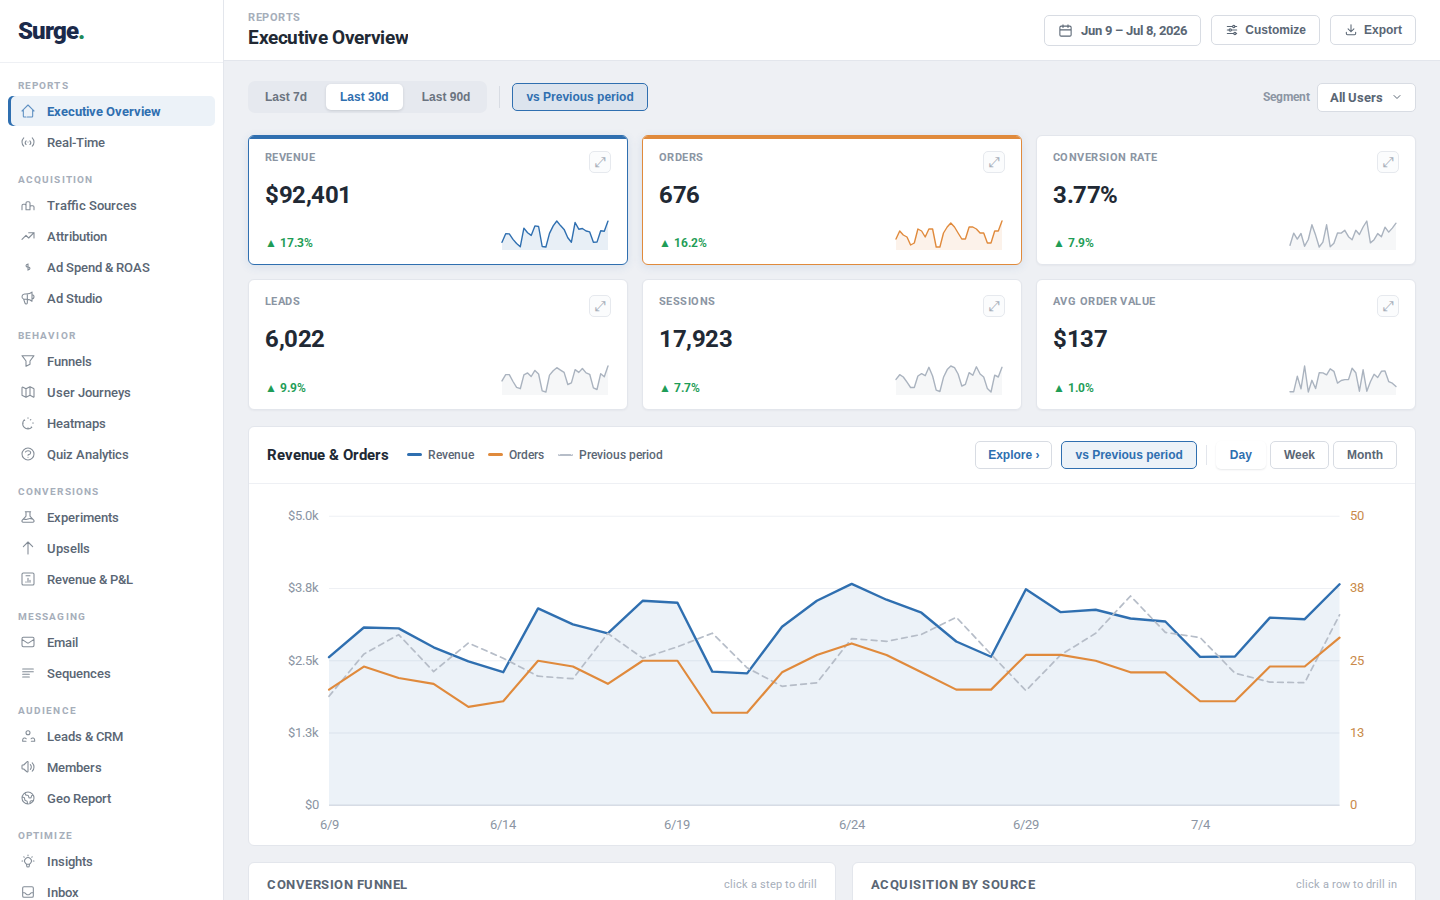The image size is (1440, 900).
Task: Click the Heatmaps icon in sidebar
Action: click(28, 424)
